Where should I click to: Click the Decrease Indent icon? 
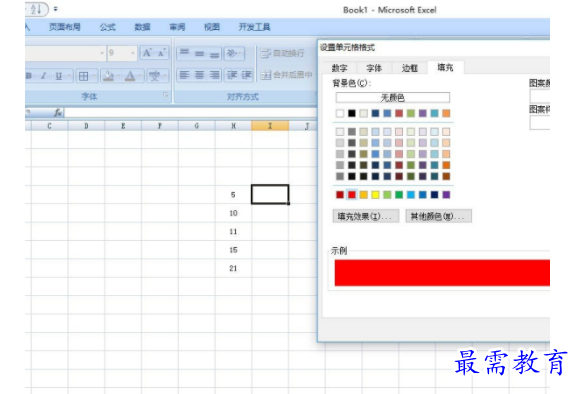pos(232,75)
